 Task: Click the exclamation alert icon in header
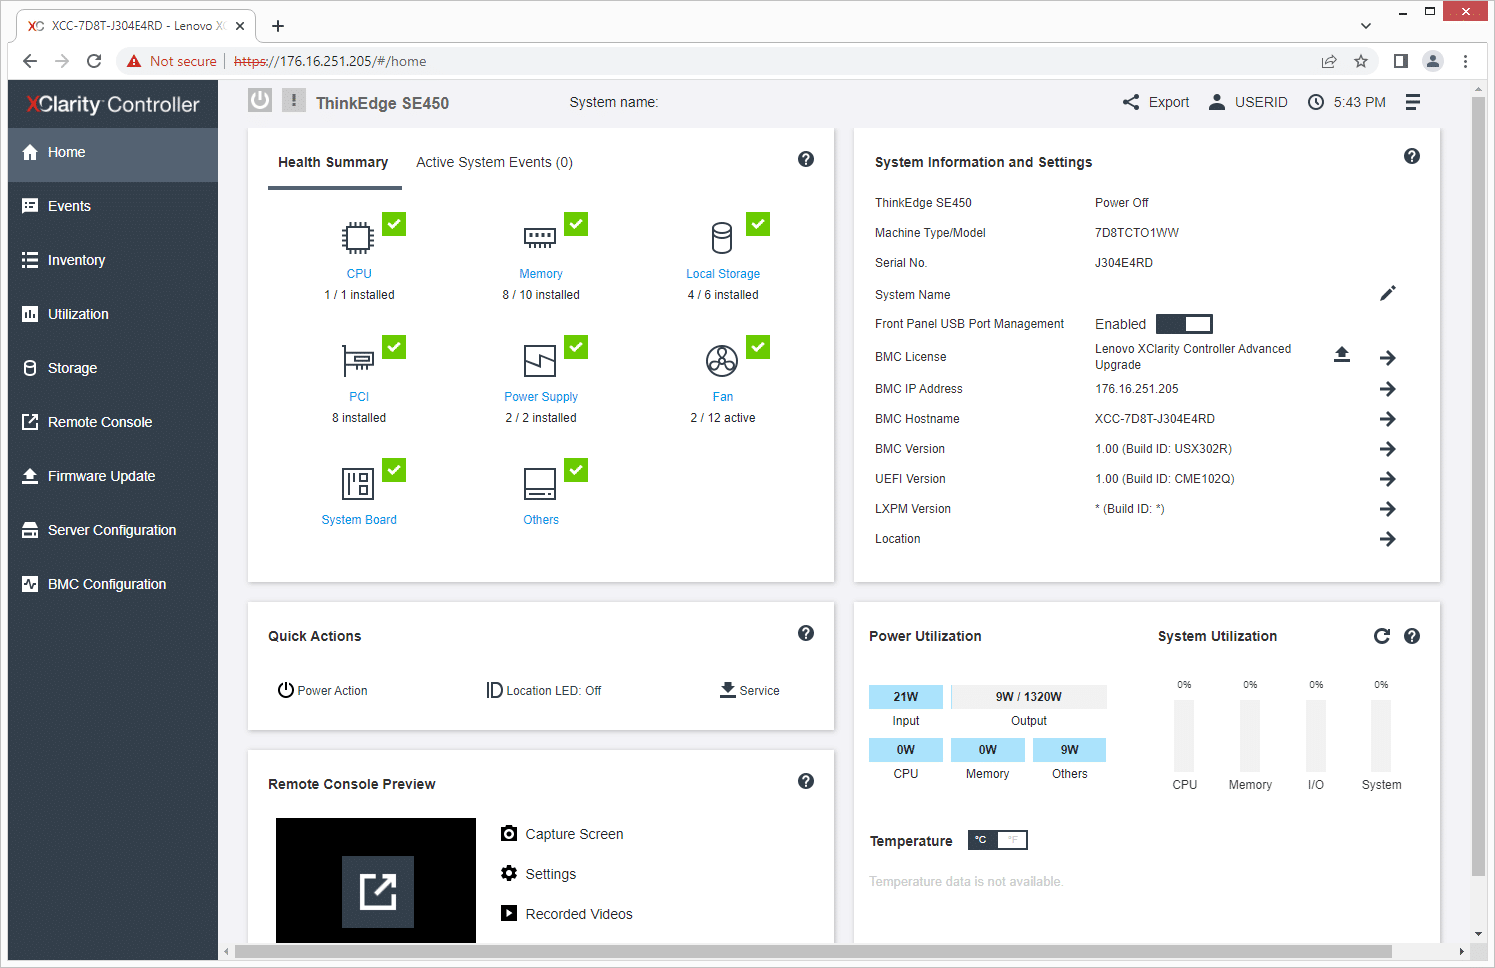point(294,101)
